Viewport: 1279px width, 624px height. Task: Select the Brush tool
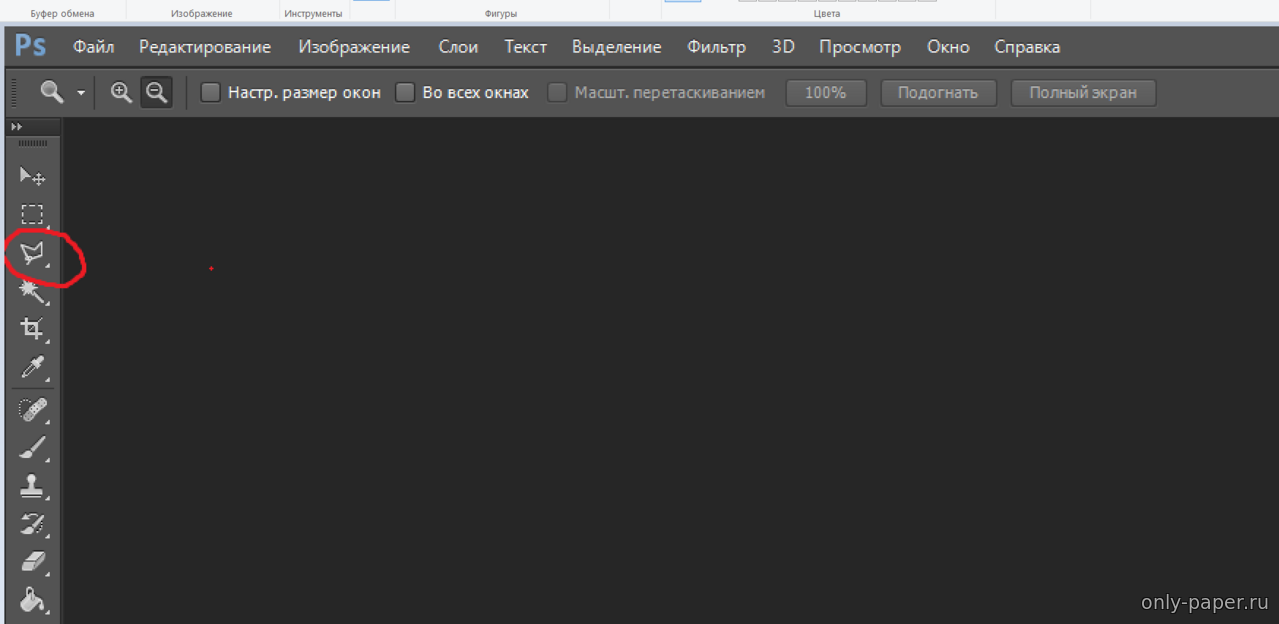tap(32, 447)
